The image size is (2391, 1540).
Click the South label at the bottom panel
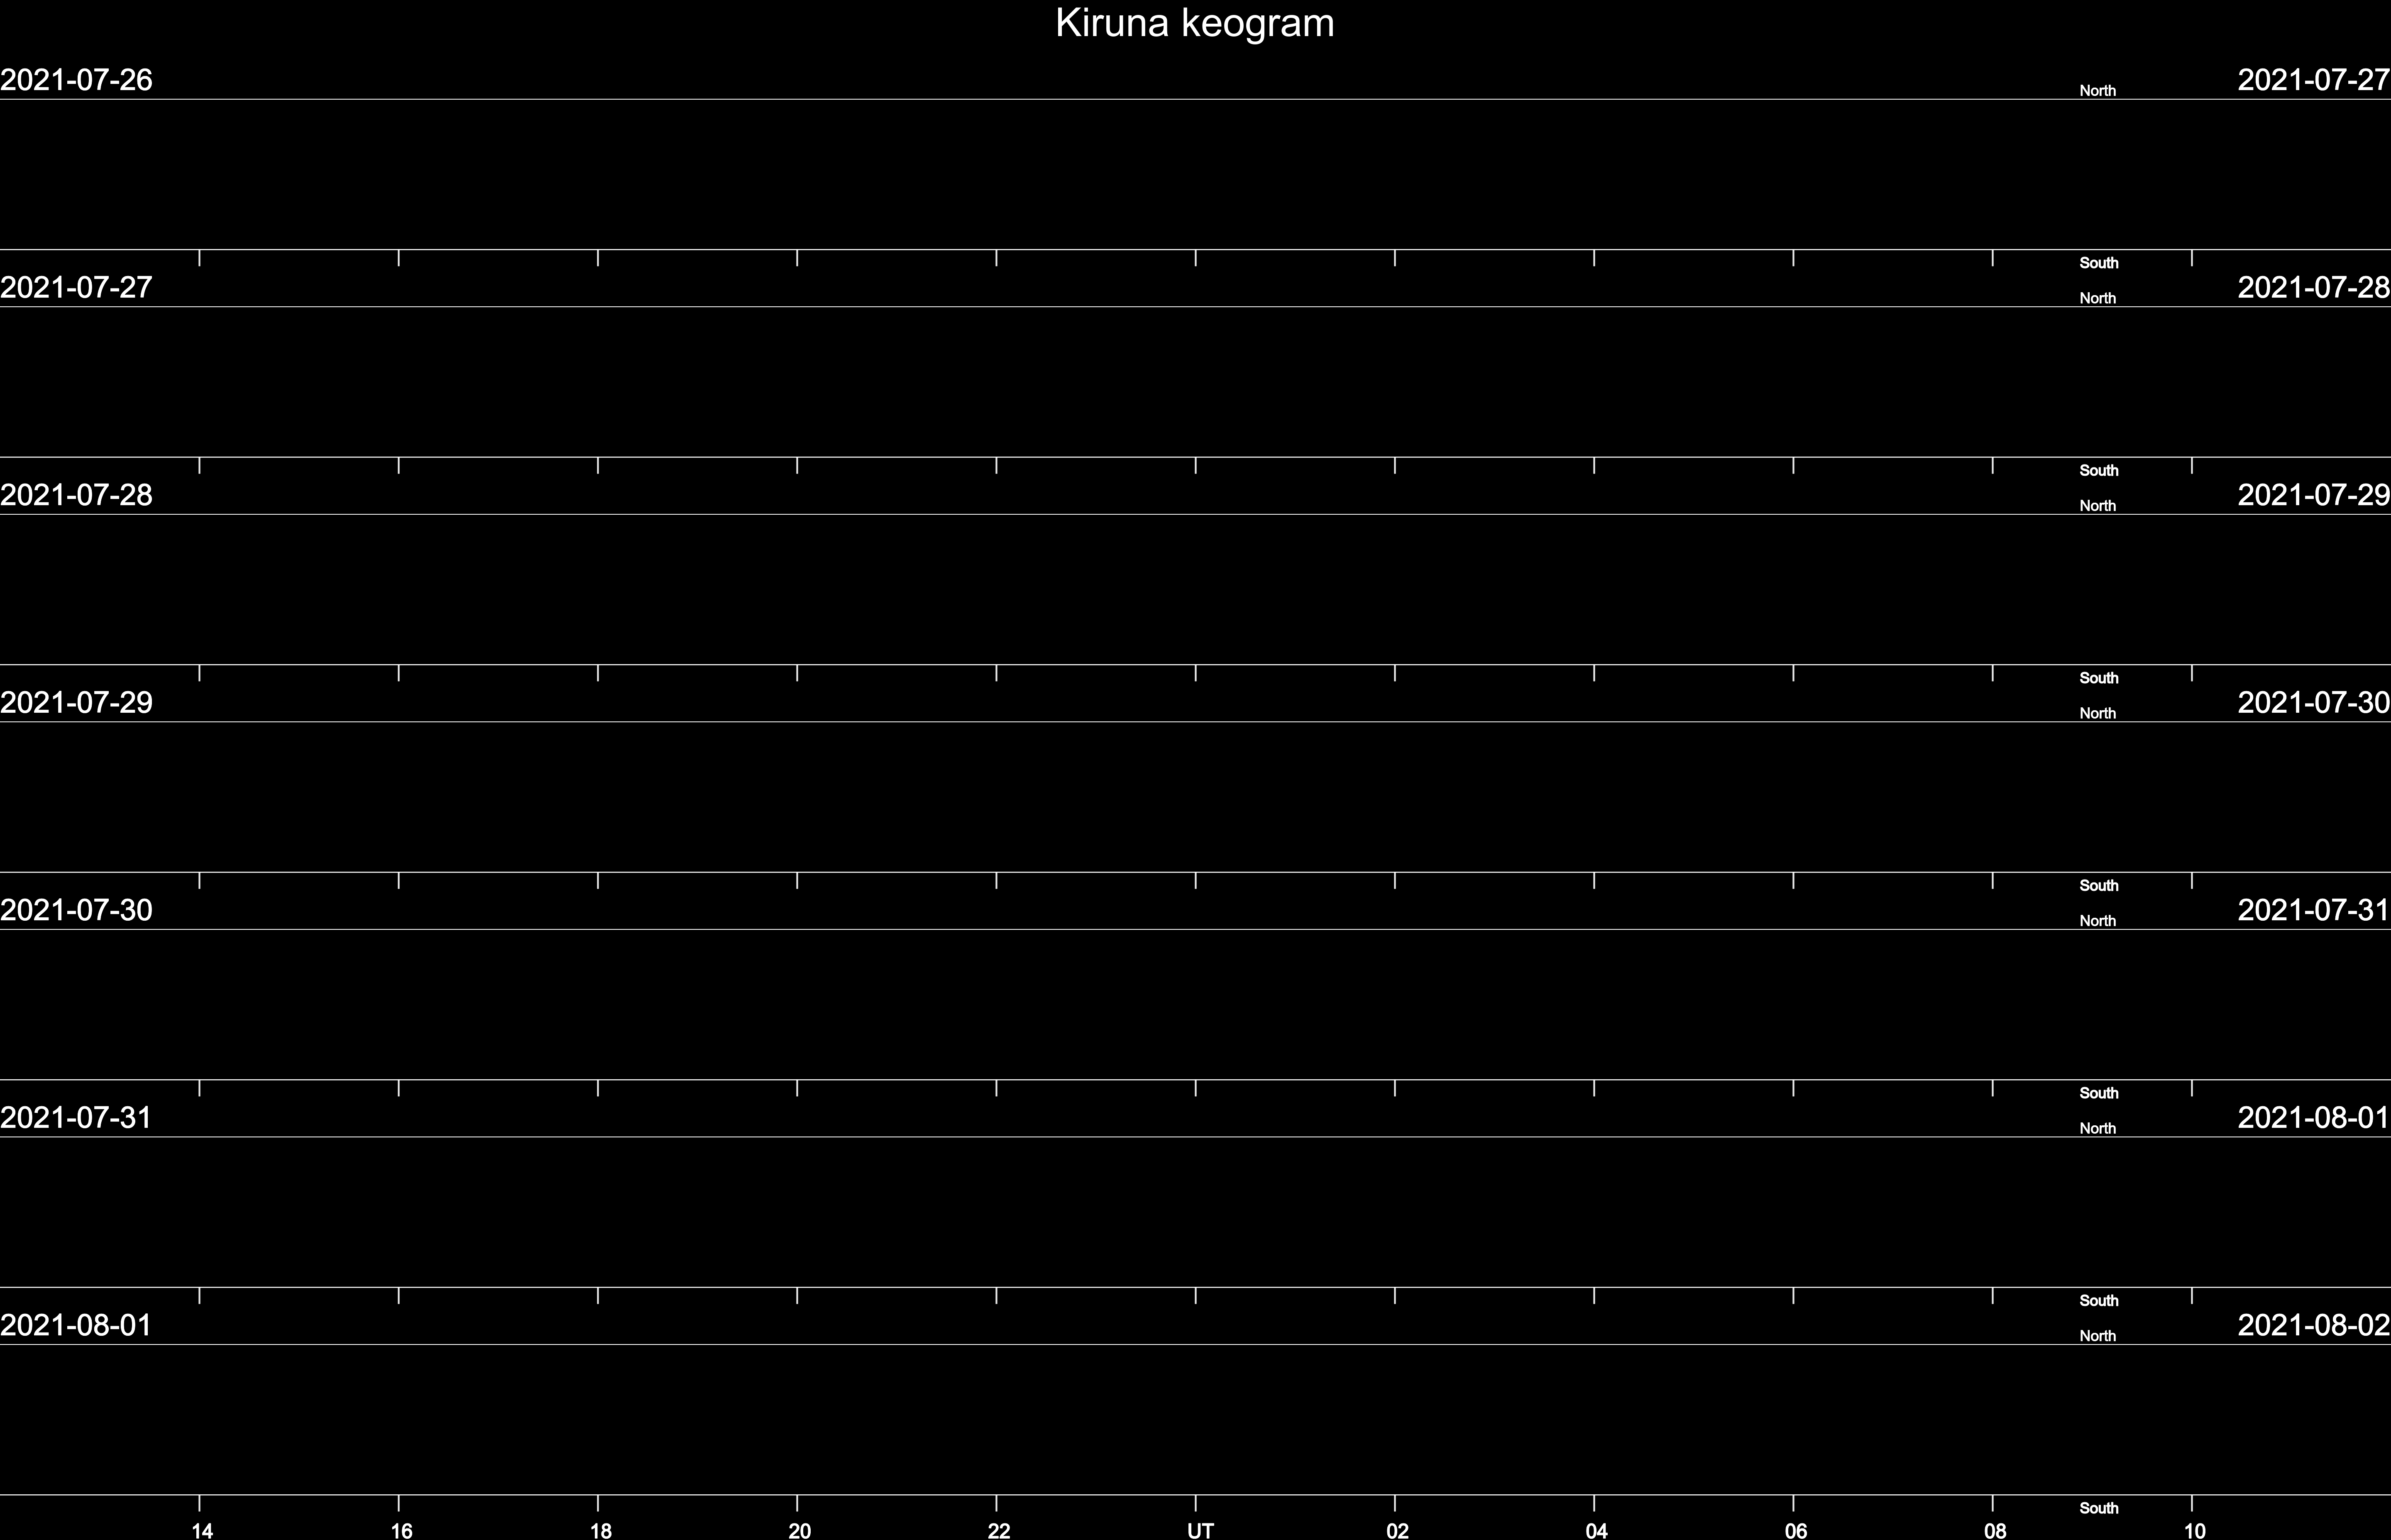[x=2099, y=1508]
